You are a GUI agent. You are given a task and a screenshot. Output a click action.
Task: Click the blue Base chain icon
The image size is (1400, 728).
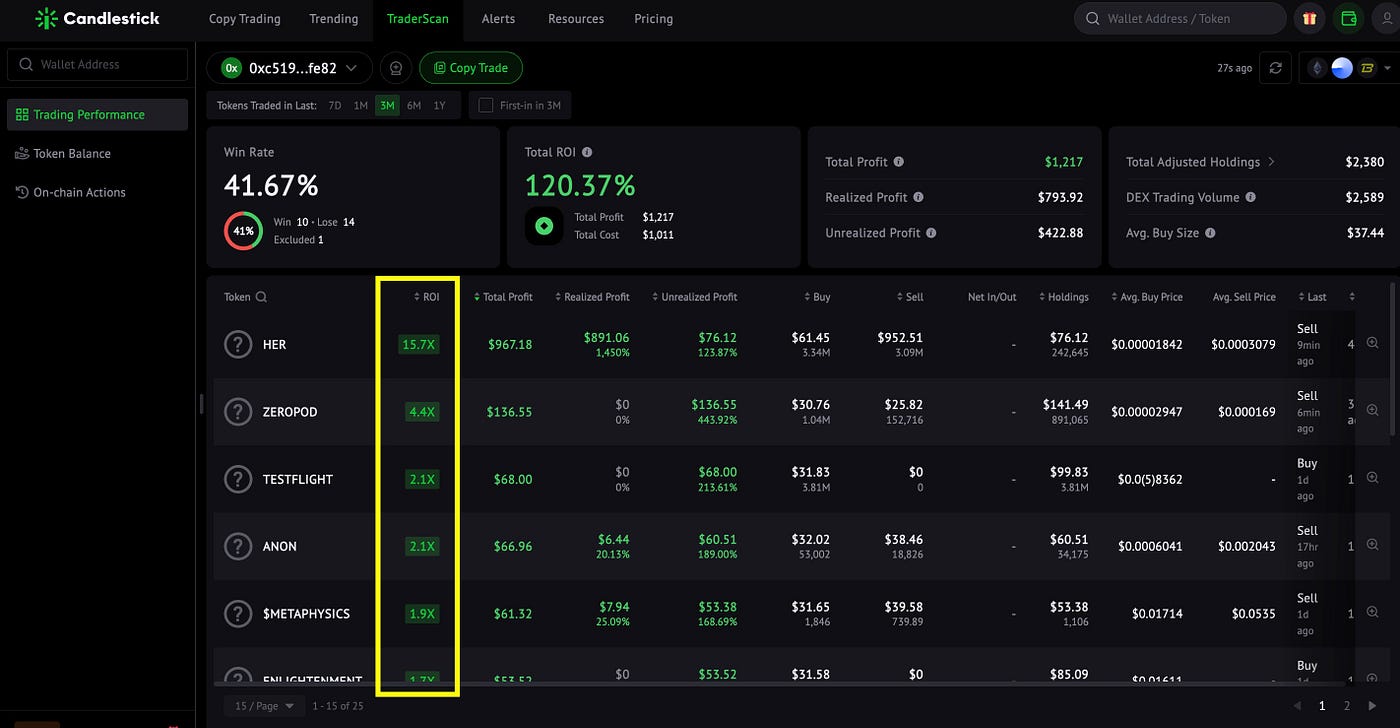[x=1342, y=68]
